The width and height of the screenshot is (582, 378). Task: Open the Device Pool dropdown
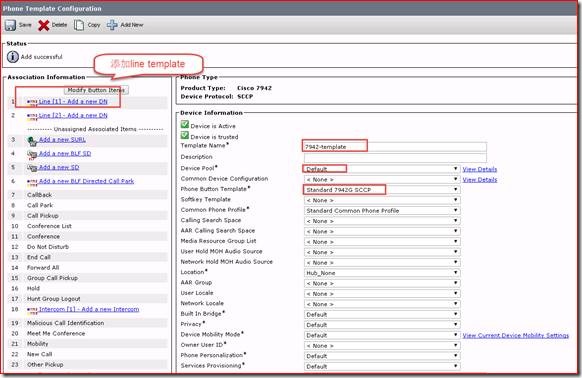(x=382, y=169)
